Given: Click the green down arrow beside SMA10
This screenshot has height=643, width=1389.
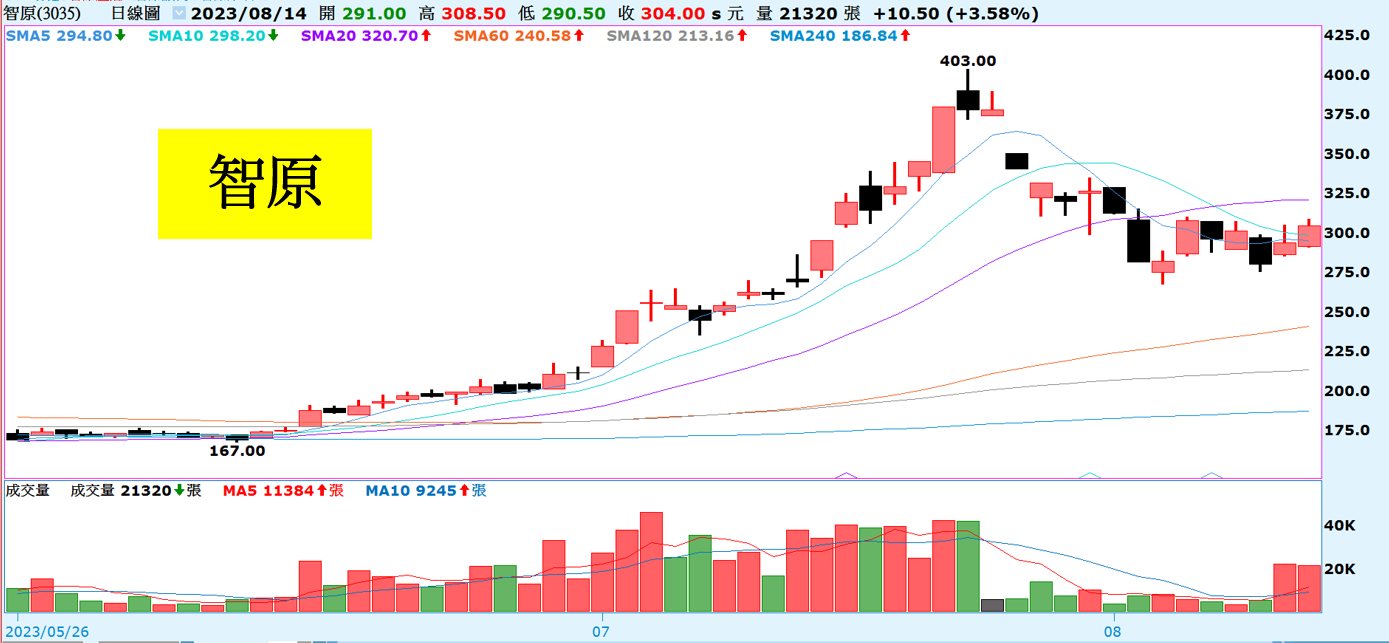Looking at the screenshot, I should [x=272, y=36].
